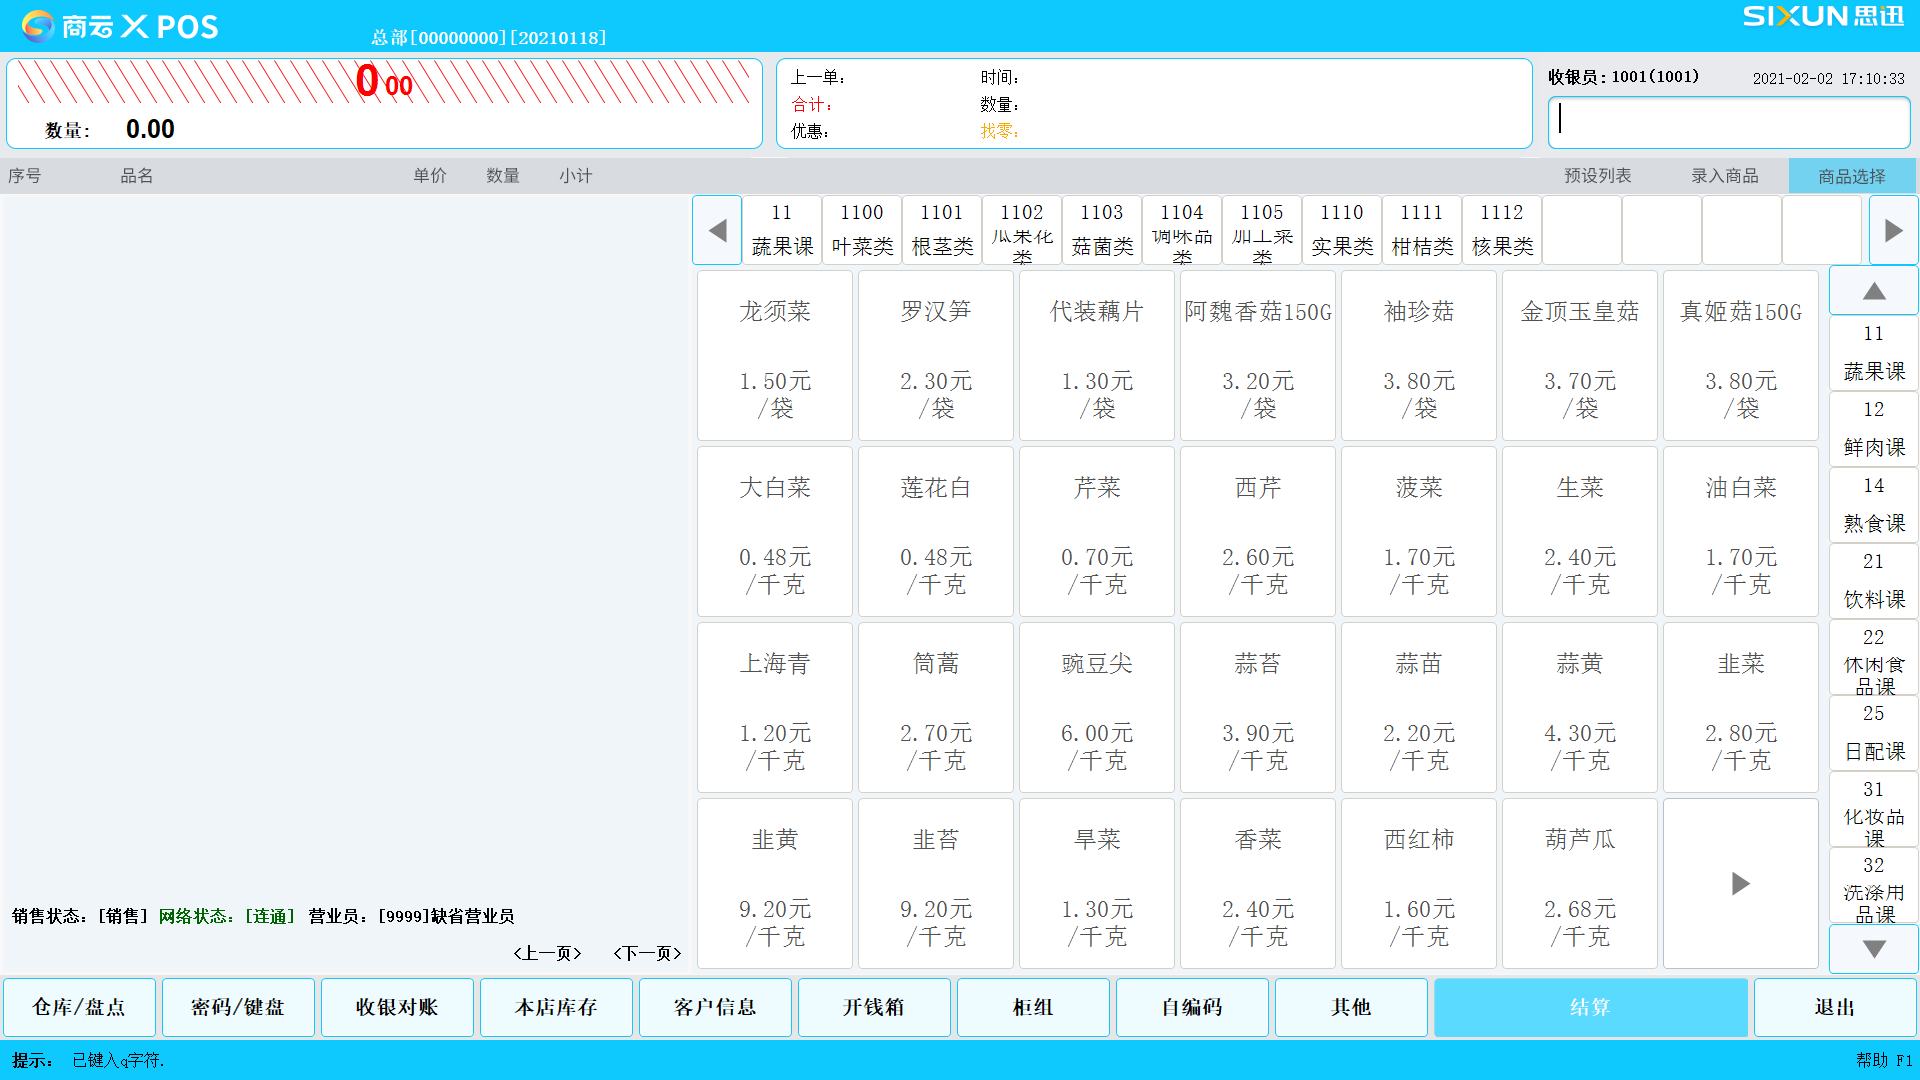Click the left arrow of category strip
The width and height of the screenshot is (1920, 1080).
[717, 230]
